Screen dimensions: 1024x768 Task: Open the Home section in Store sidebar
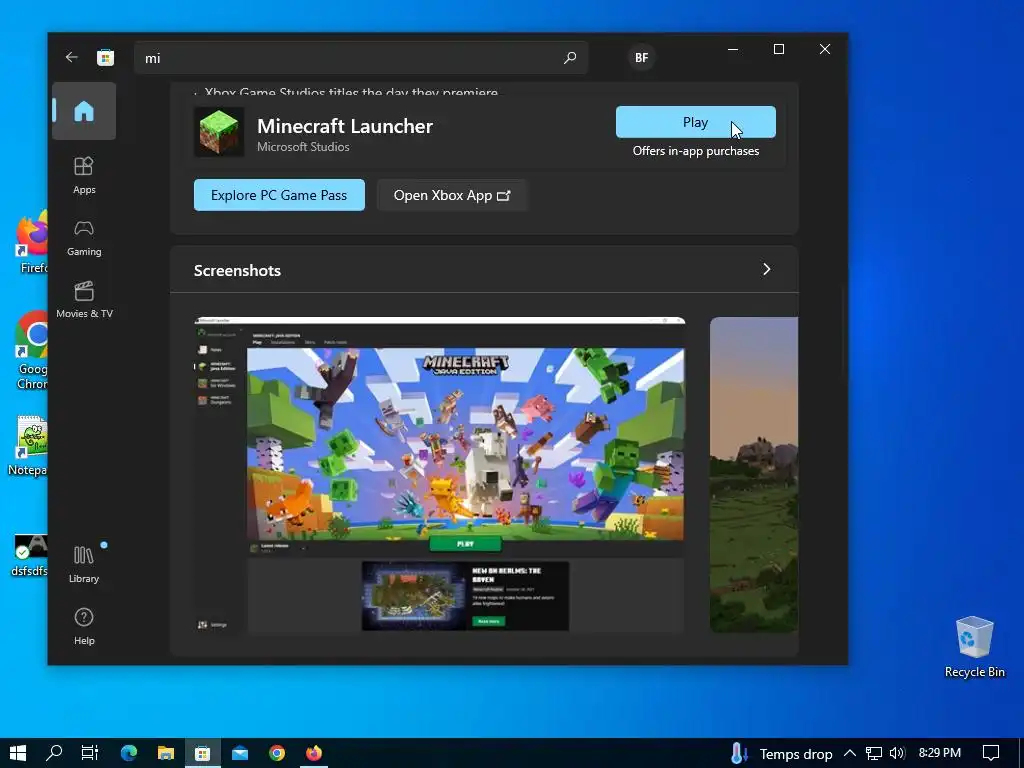click(84, 111)
